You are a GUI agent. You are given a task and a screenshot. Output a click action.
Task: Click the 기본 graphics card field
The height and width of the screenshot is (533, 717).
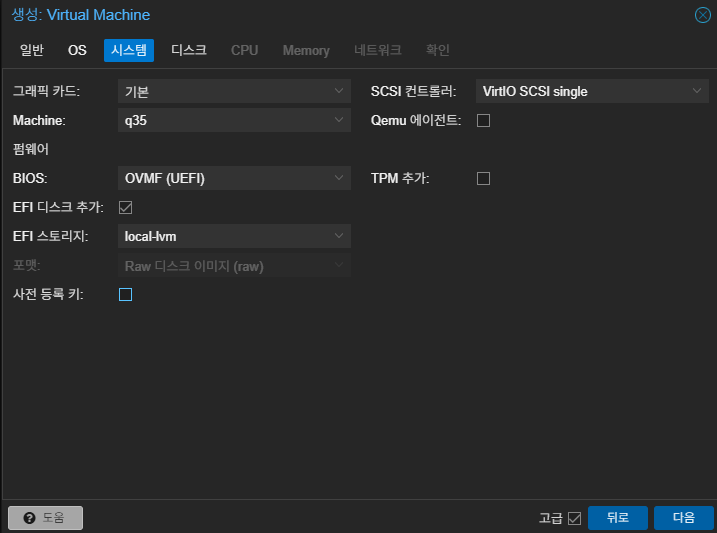click(x=234, y=91)
